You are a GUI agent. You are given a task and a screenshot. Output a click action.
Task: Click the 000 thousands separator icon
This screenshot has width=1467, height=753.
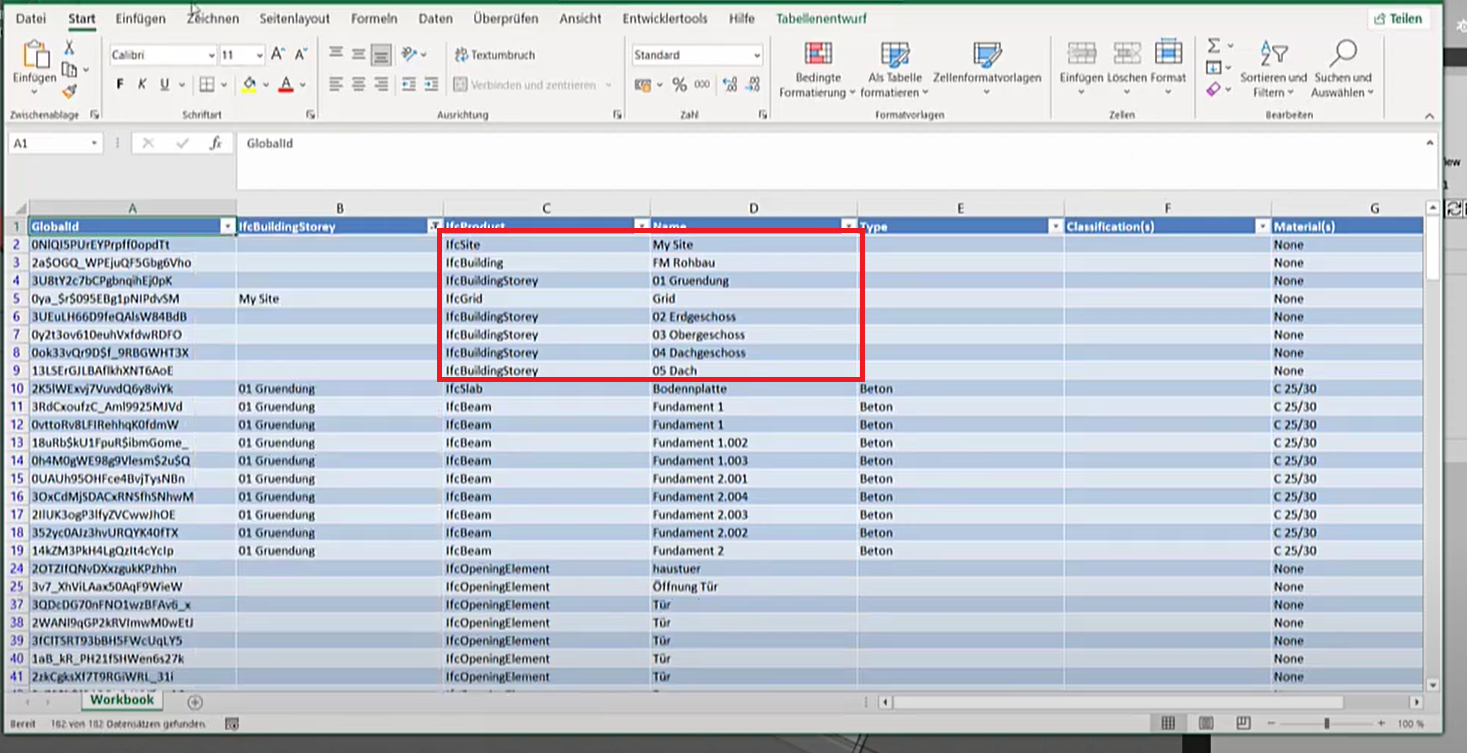(x=702, y=85)
